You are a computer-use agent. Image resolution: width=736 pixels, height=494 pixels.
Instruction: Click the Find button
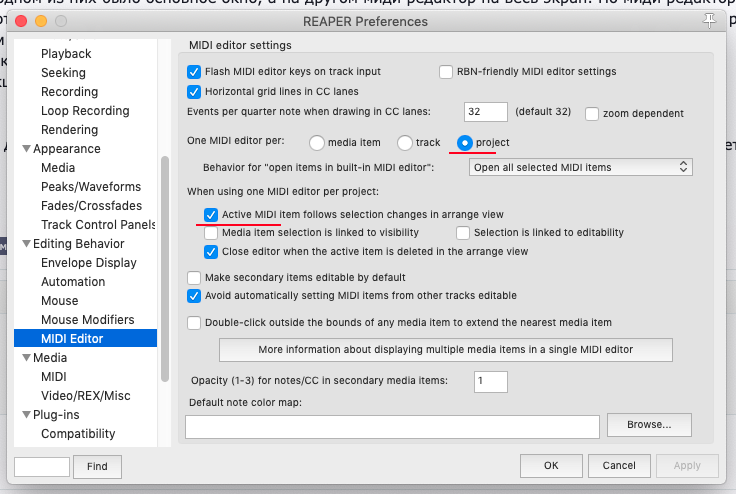(x=97, y=467)
